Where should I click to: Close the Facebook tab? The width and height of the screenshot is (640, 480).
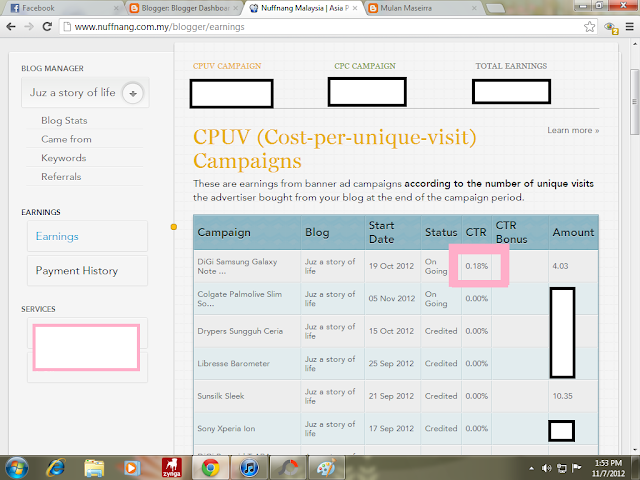116,8
